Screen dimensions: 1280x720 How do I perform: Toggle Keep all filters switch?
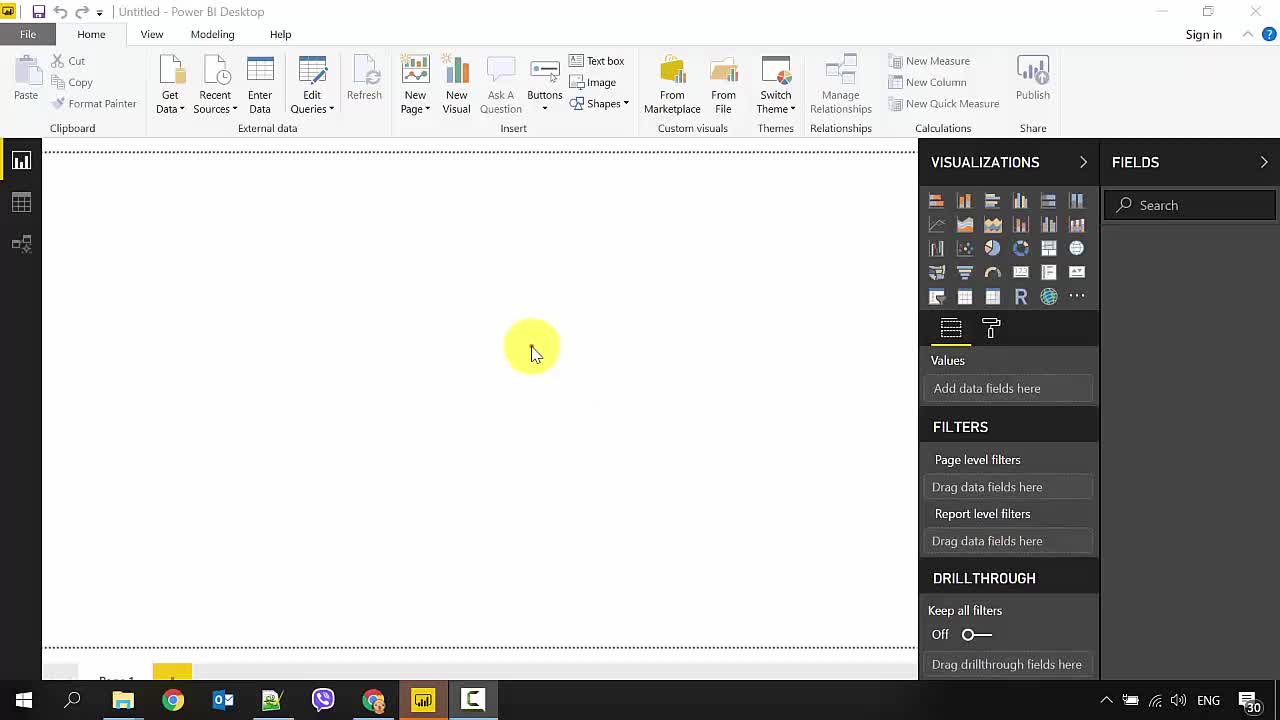tap(976, 634)
